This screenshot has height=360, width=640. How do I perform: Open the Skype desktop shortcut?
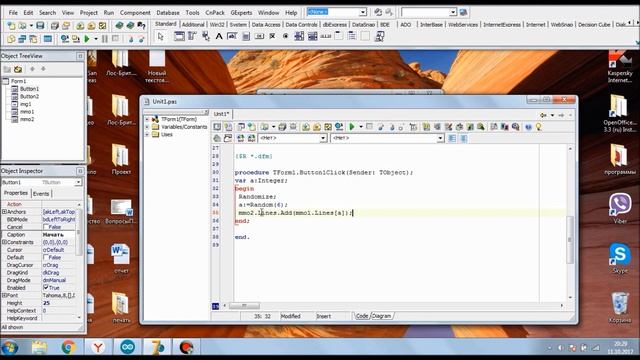click(x=620, y=258)
